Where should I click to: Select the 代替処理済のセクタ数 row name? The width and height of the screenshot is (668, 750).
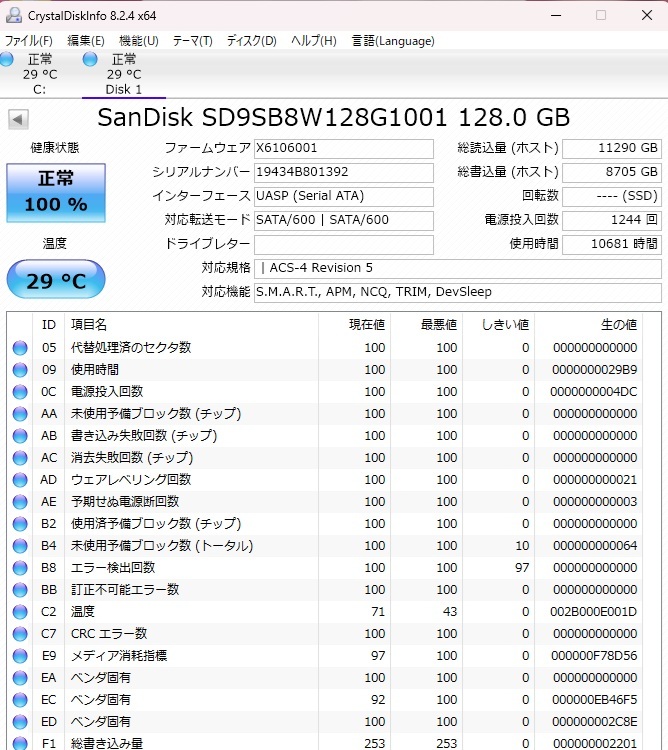[131, 348]
